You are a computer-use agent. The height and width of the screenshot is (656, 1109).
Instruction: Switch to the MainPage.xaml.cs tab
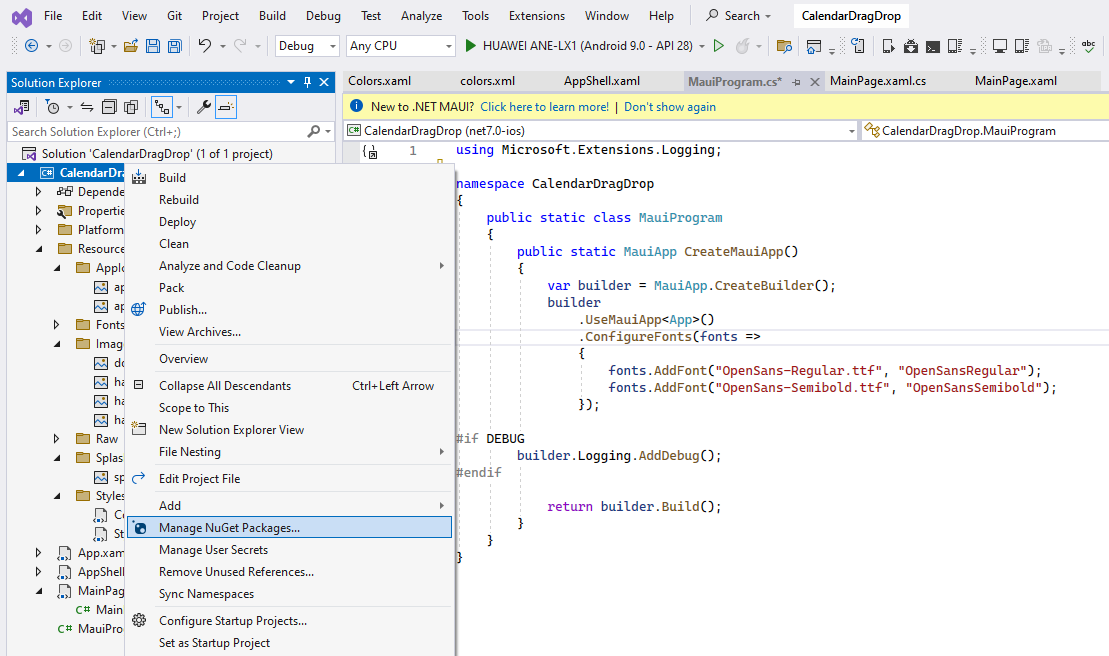tap(878, 81)
